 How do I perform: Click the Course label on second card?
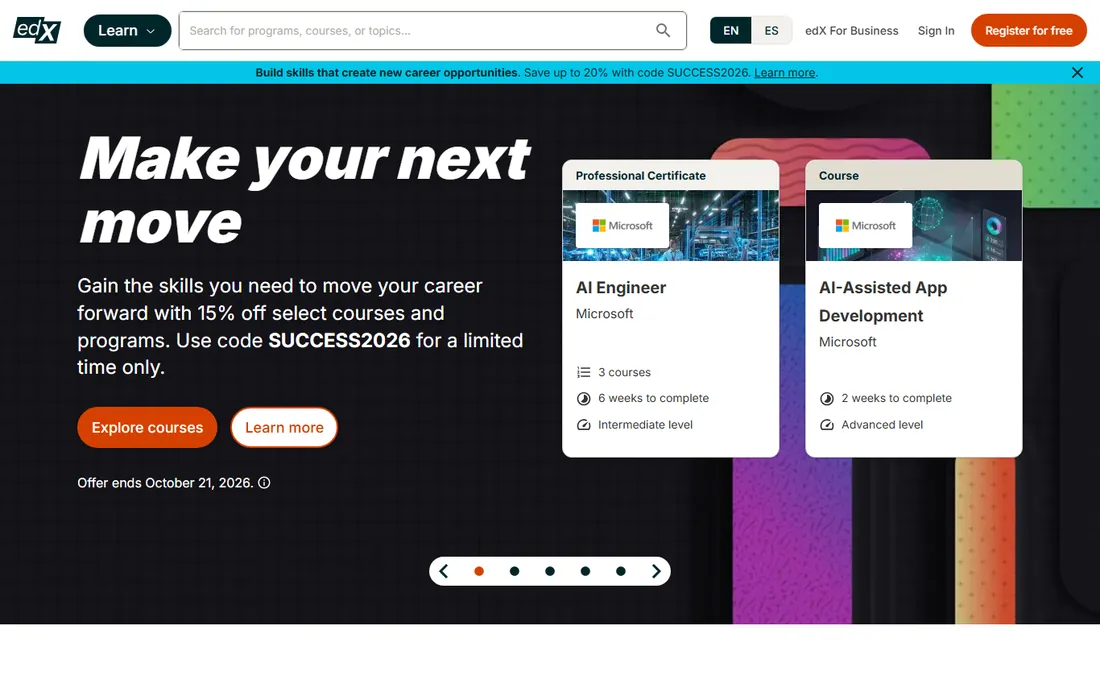tap(838, 175)
